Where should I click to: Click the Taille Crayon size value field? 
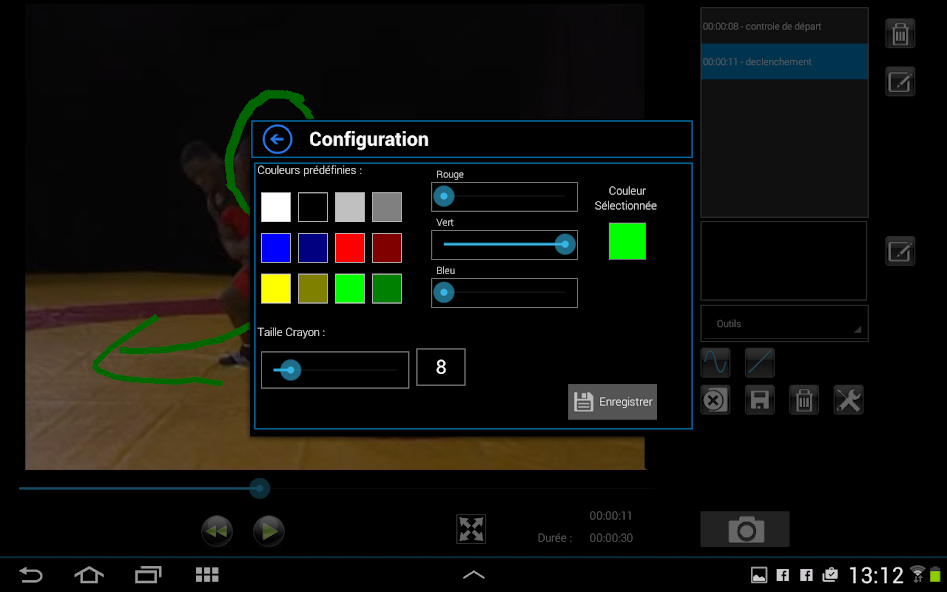(441, 367)
